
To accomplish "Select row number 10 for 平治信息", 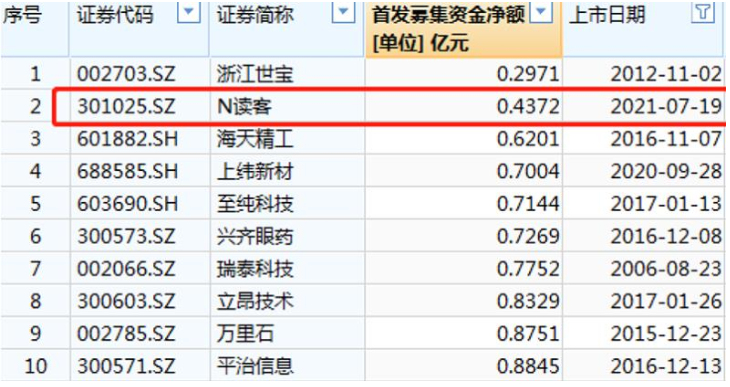I will pos(35,366).
